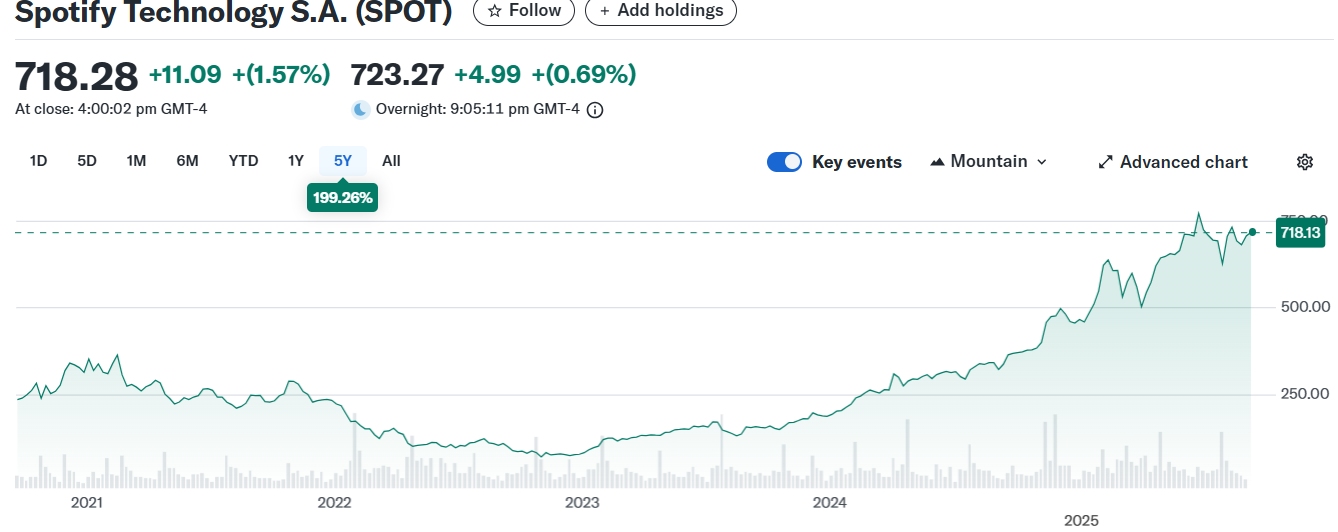Click the 199.26% return badge

coord(342,198)
